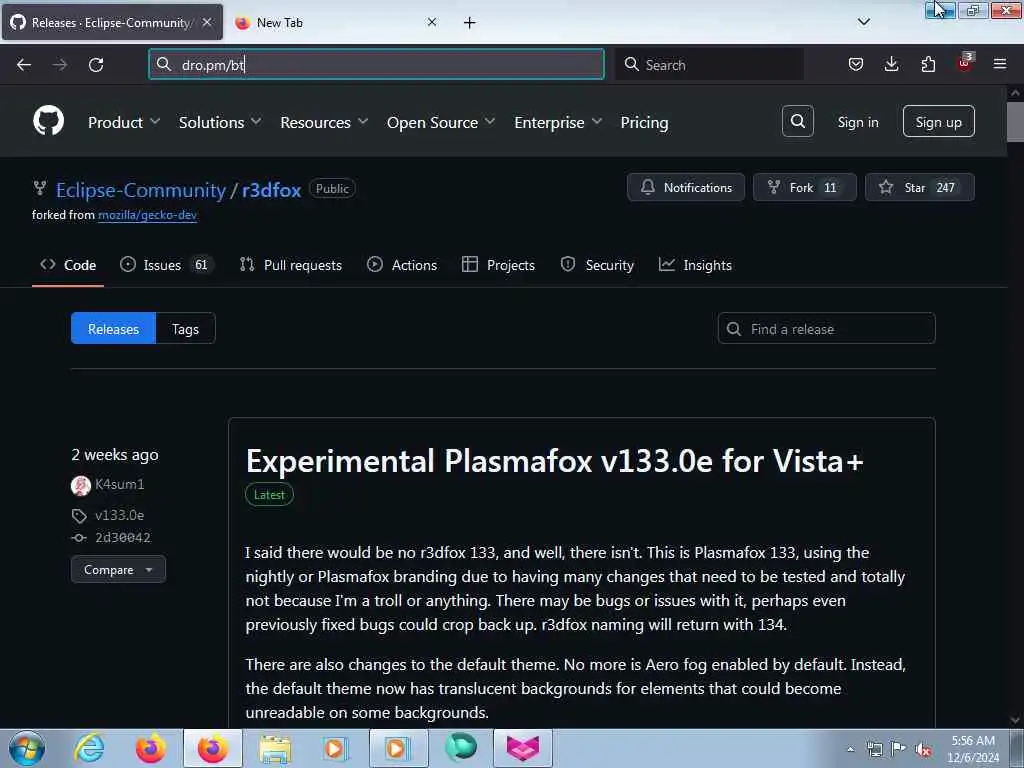Open the teal round taskbar application
1024x768 pixels.
click(461, 748)
